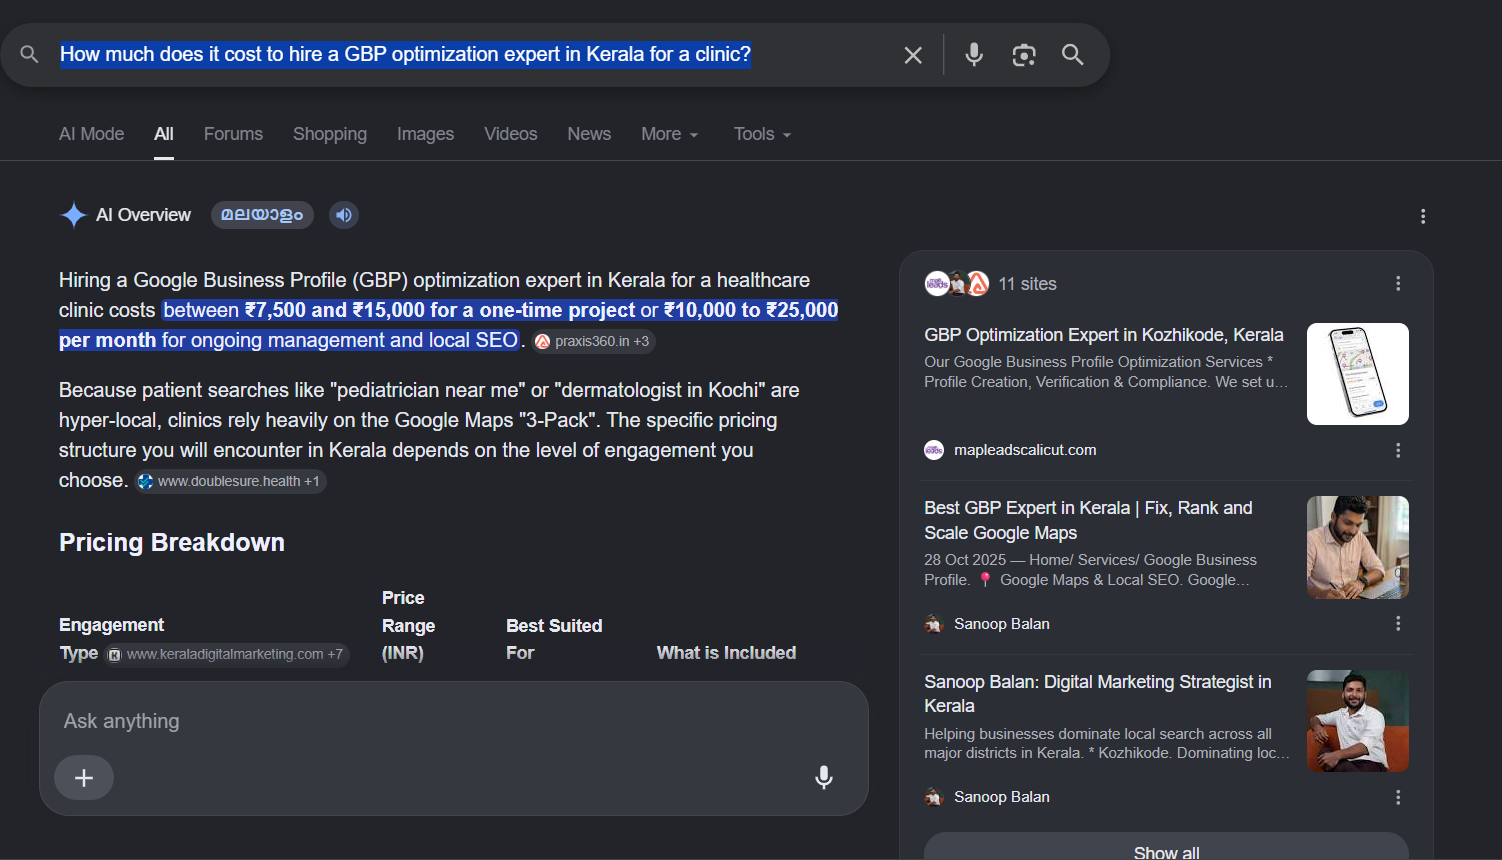Open menu for Best GBP Expert result

[1398, 623]
